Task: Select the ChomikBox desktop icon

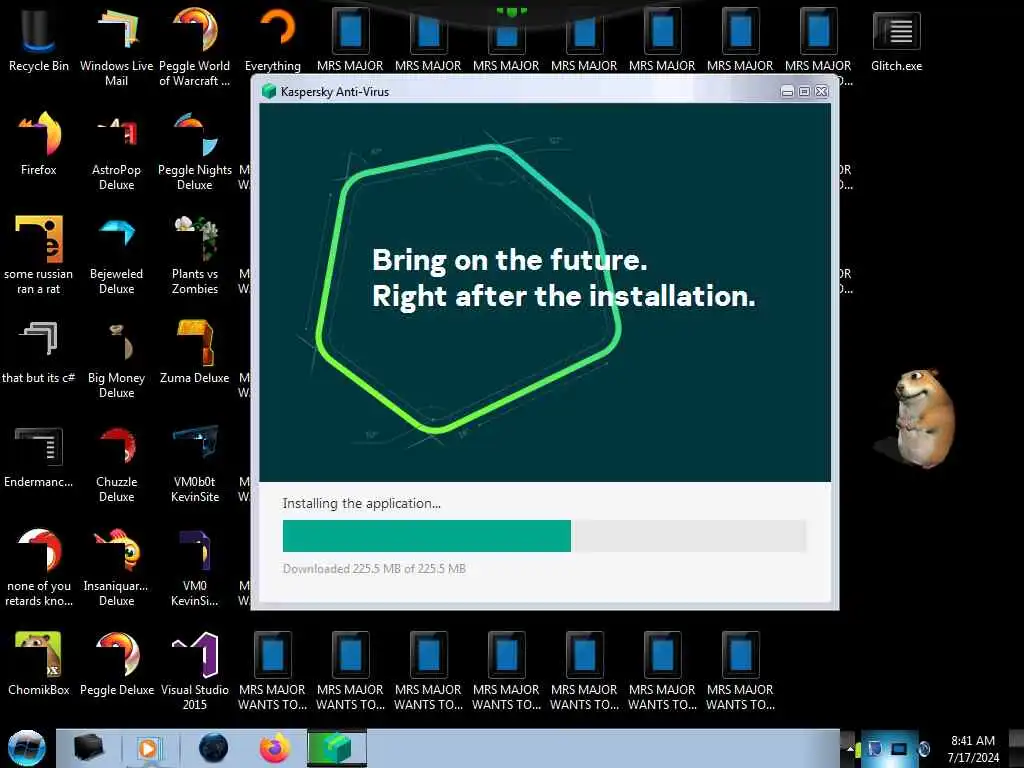Action: [39, 664]
